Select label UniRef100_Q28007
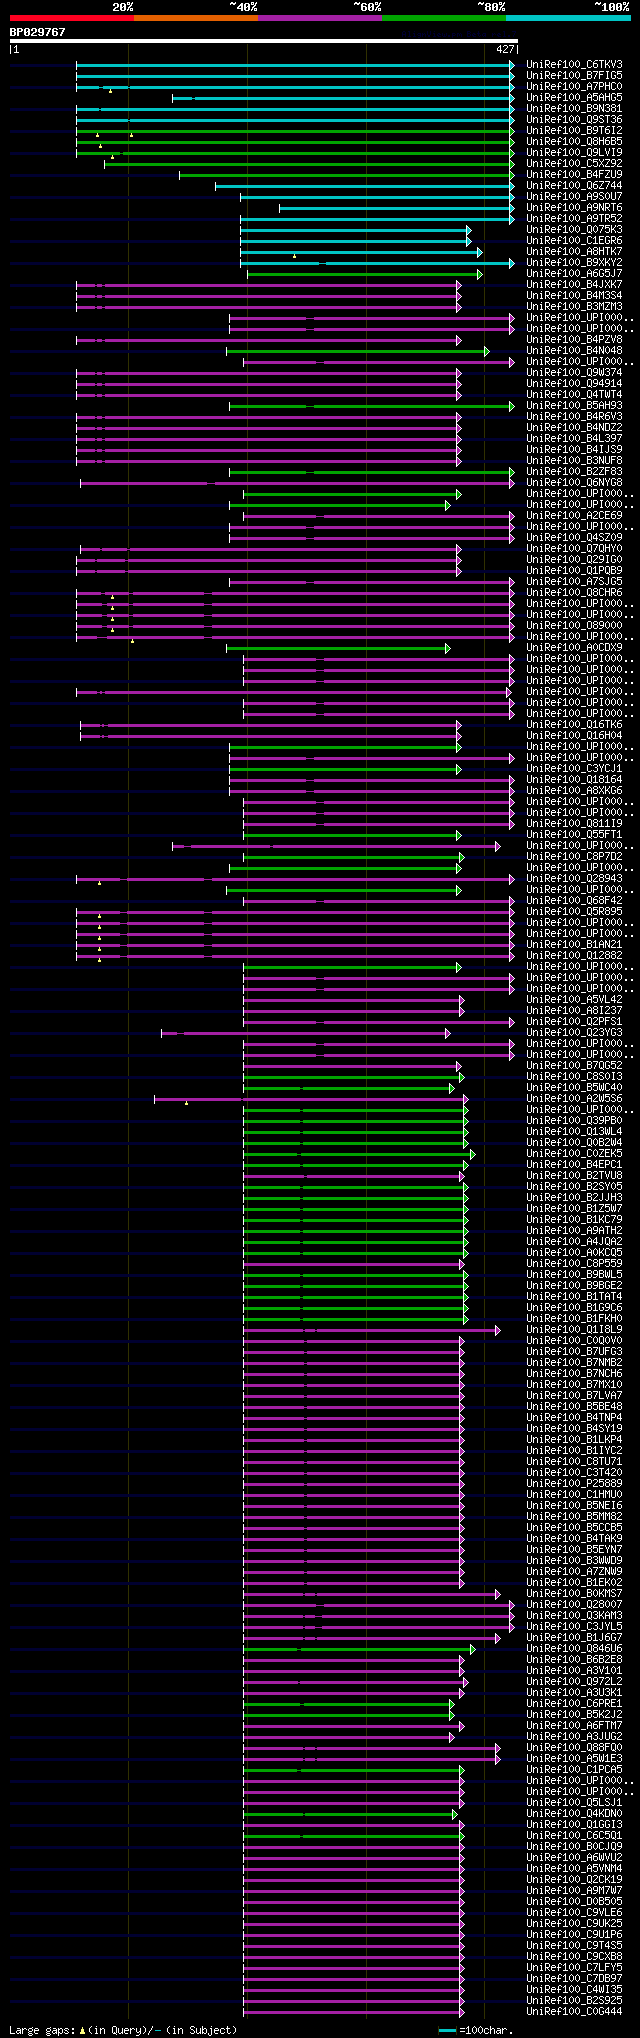The height and width of the screenshot is (2038, 640). (574, 1605)
